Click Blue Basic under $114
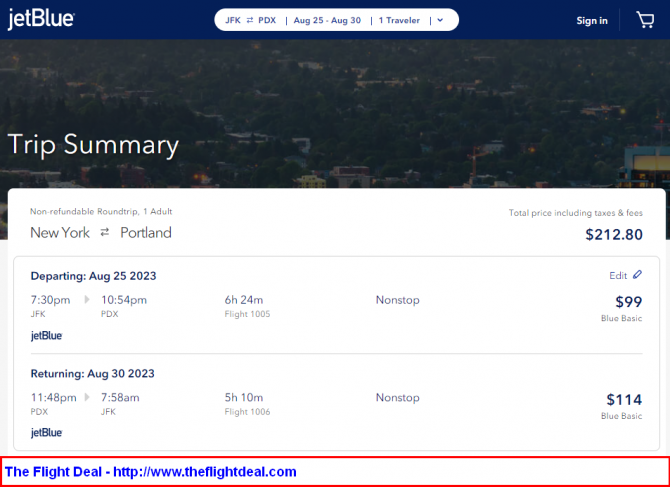The height and width of the screenshot is (487, 670). pos(621,416)
